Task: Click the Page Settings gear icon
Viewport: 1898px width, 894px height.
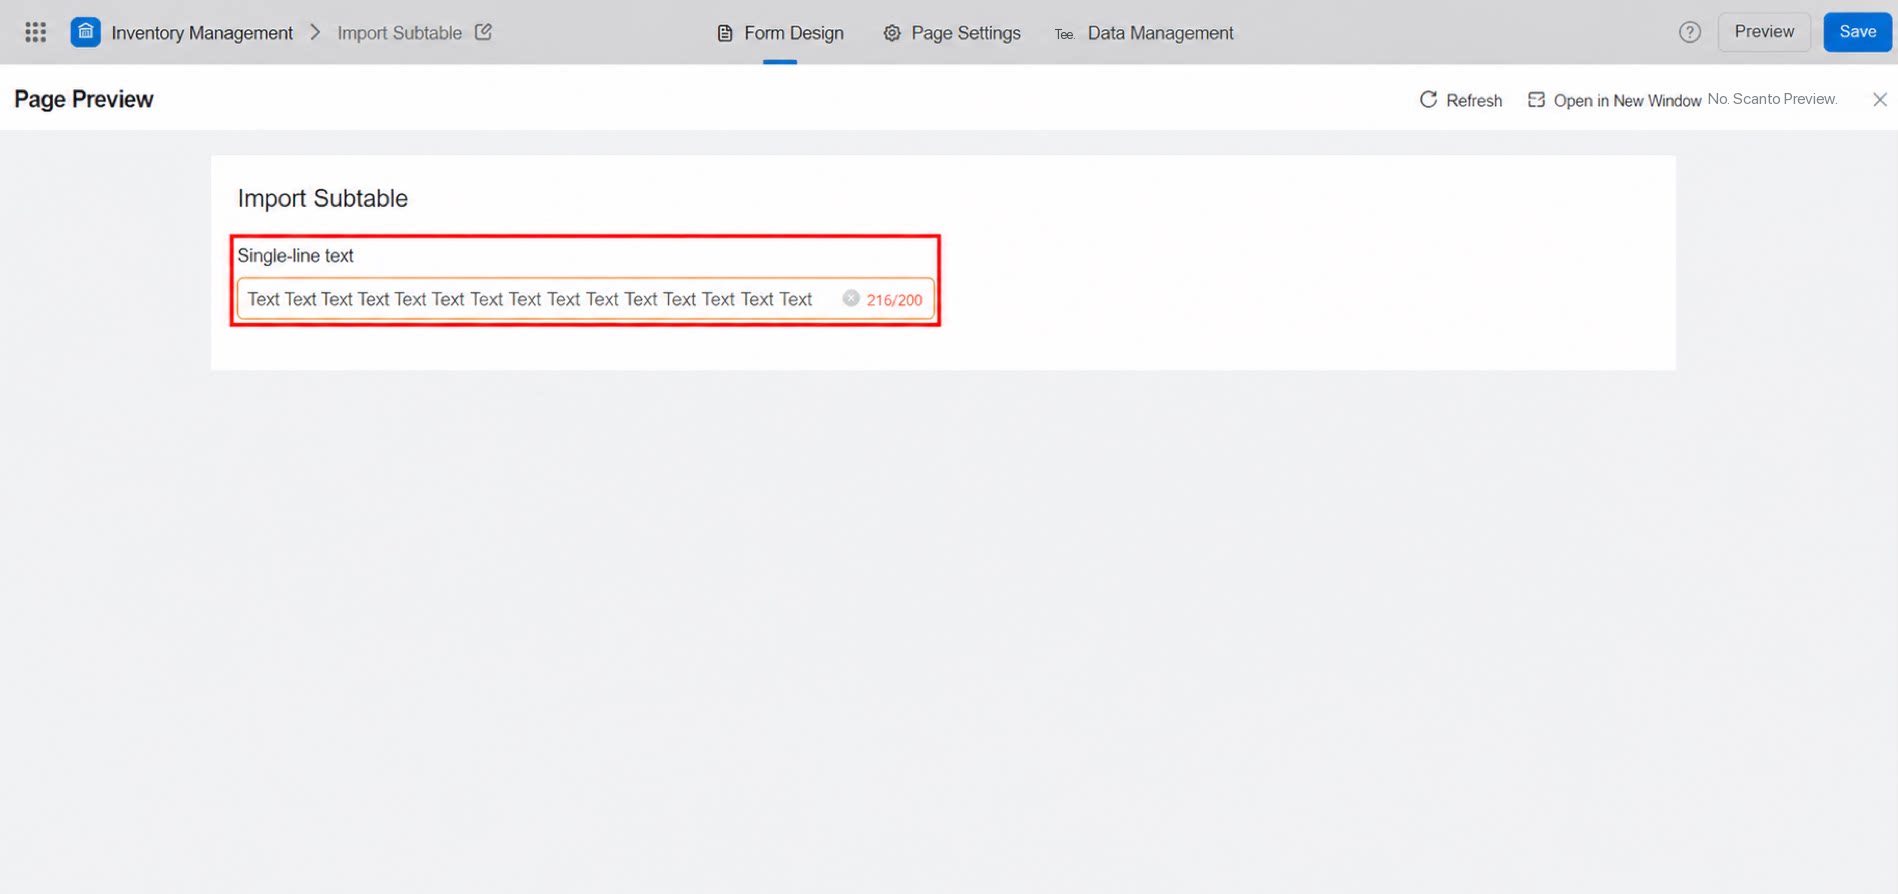Action: click(x=892, y=33)
